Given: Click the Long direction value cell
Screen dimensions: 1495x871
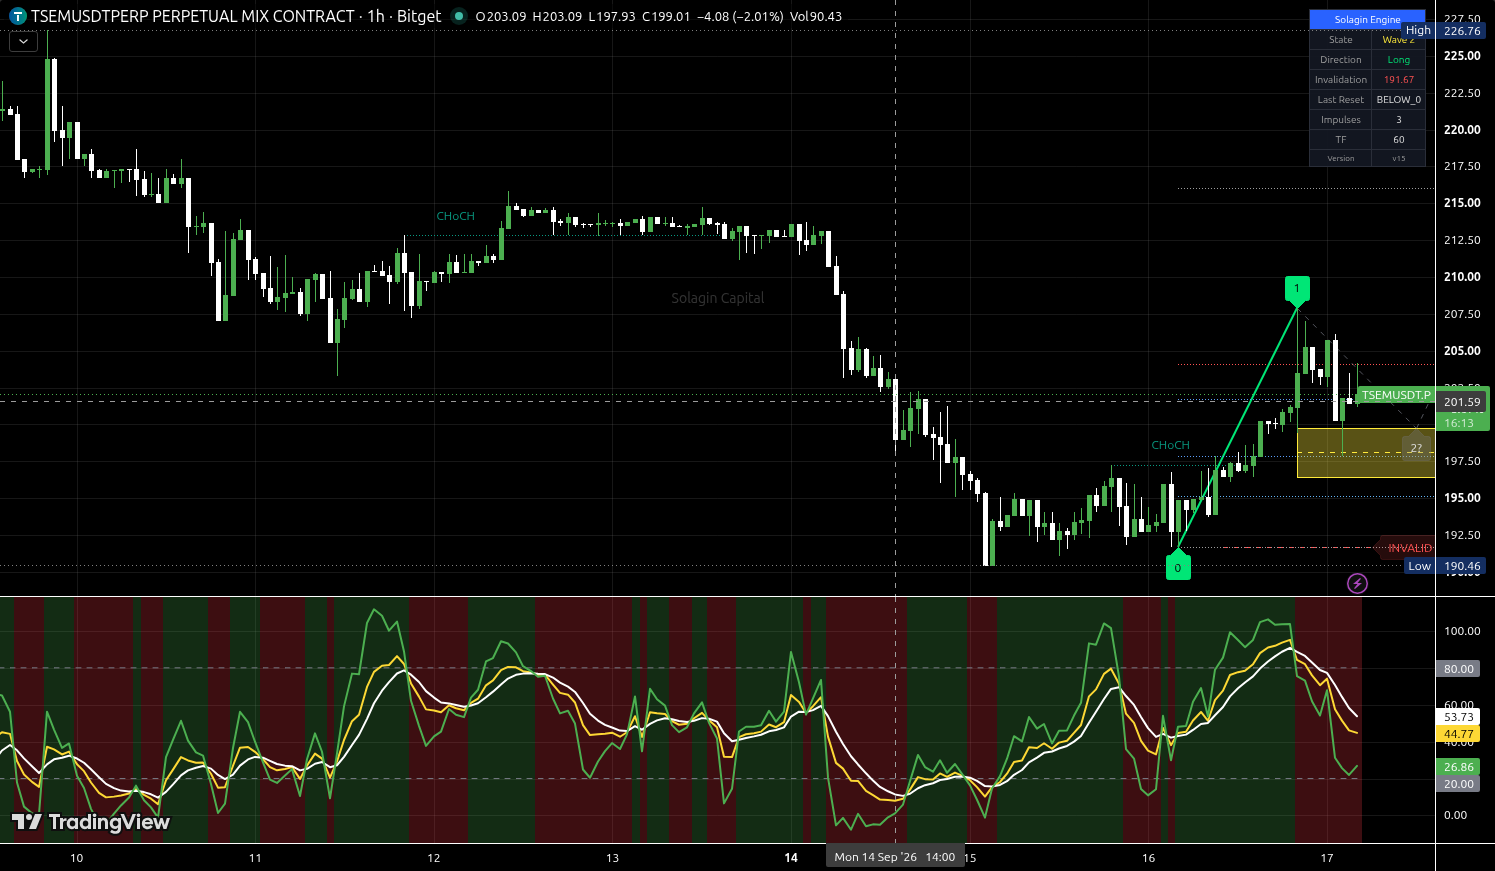Looking at the screenshot, I should click(1398, 60).
